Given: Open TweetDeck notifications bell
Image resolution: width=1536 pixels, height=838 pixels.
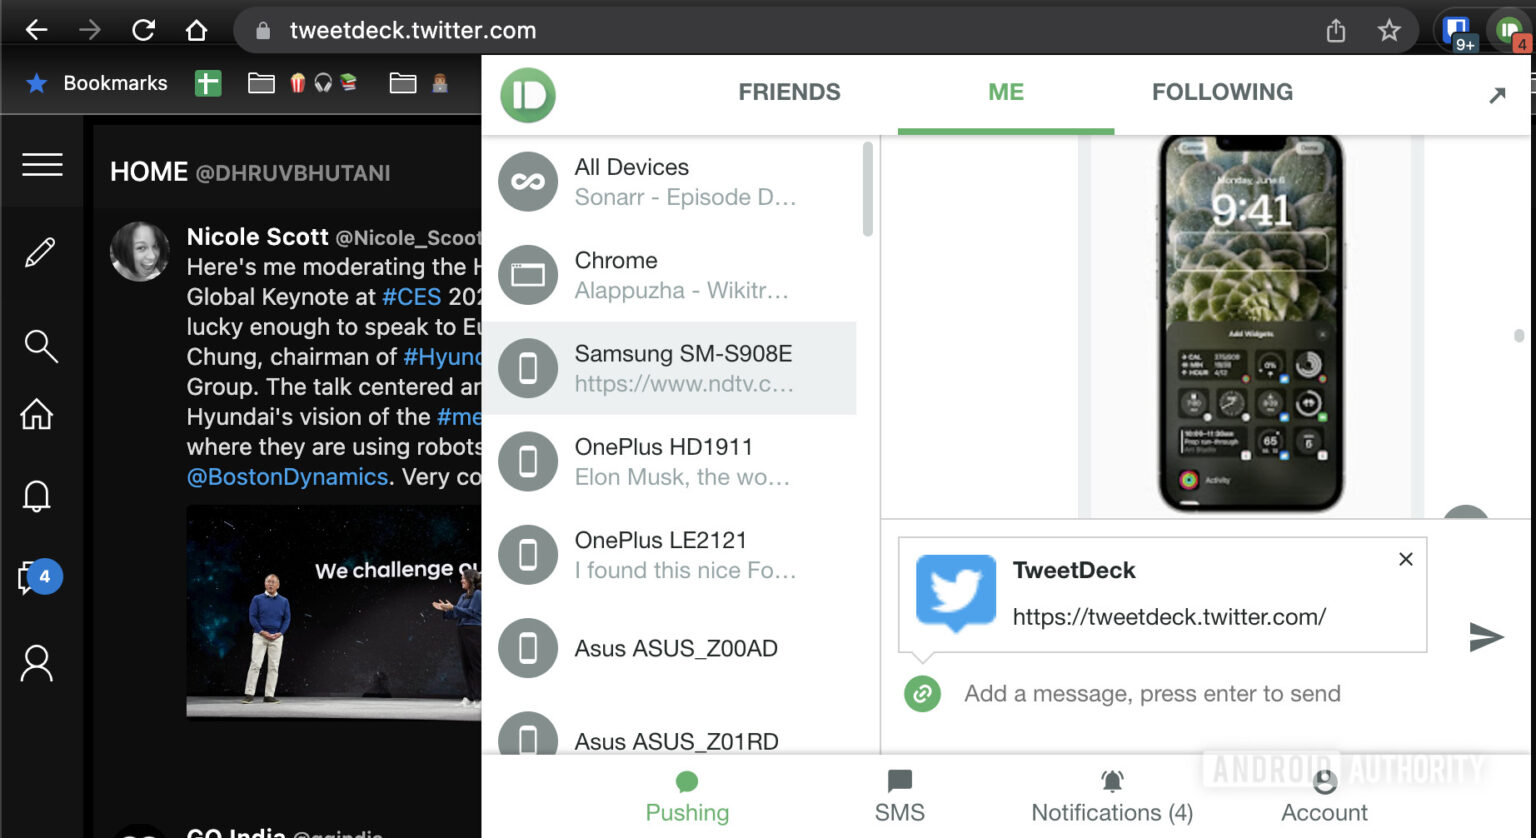Looking at the screenshot, I should point(37,496).
